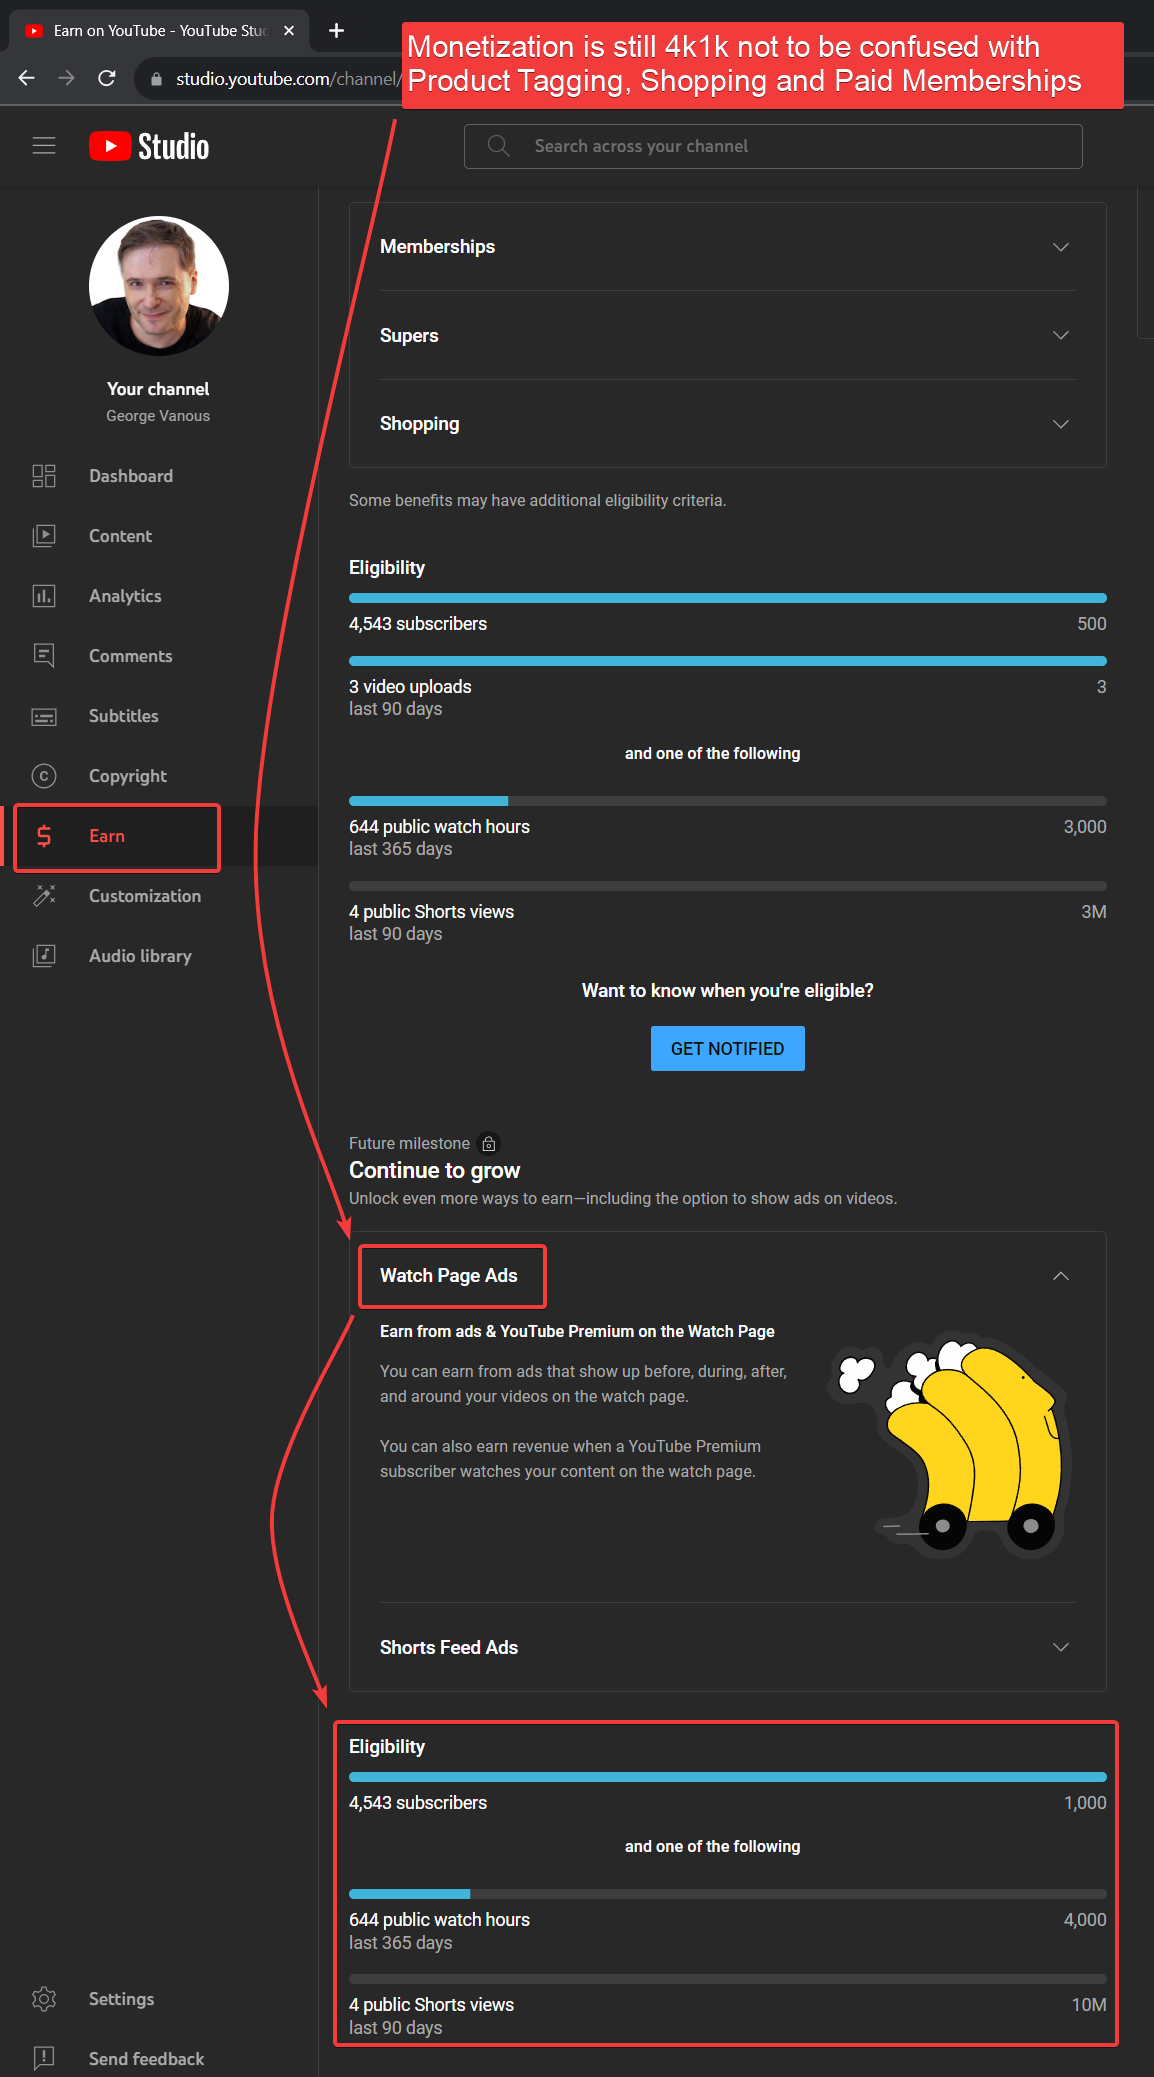
Task: Click the site padlock icon
Action: tap(156, 79)
